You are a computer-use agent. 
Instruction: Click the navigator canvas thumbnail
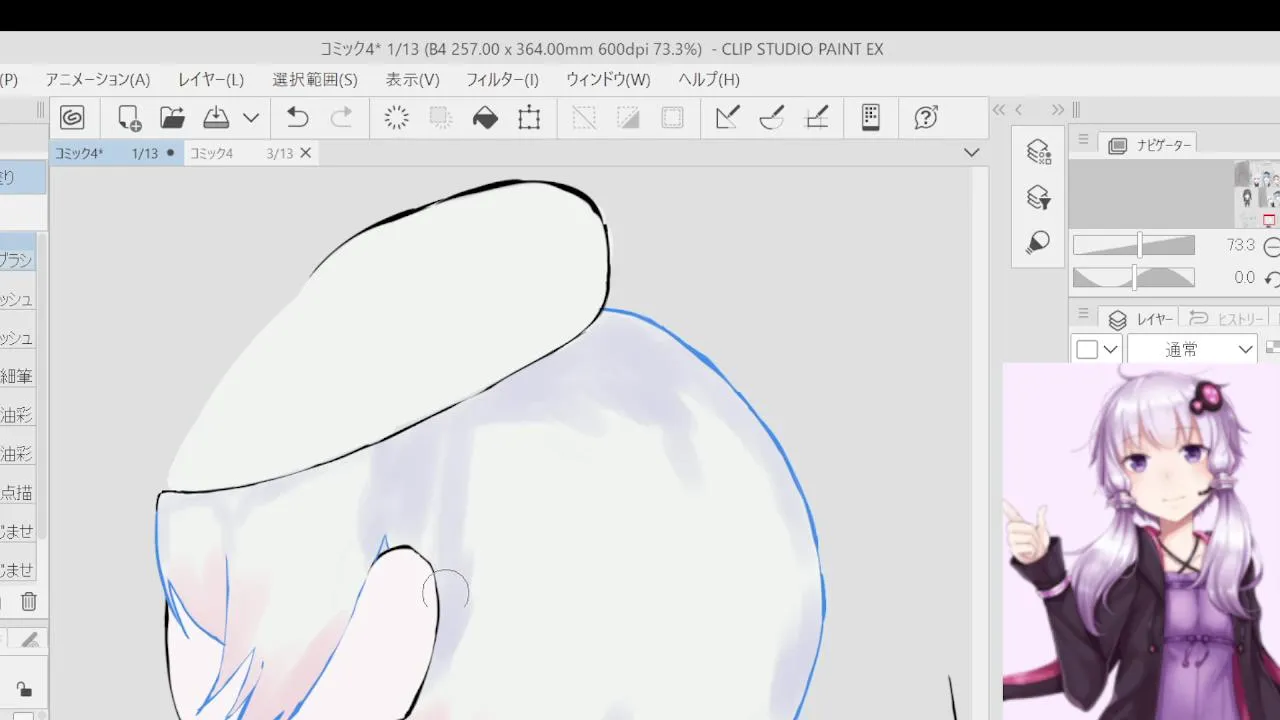1257,193
